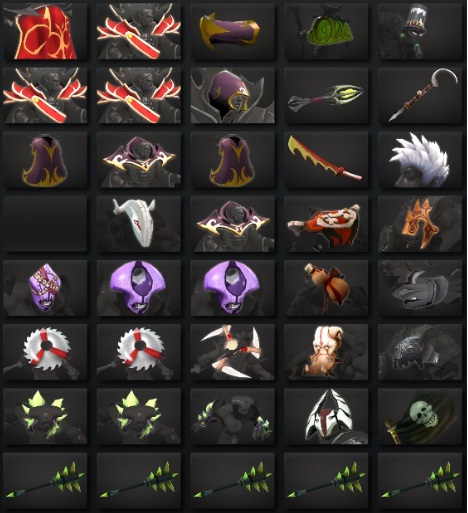
Task: Click the brown gourd bottle item
Action: click(x=326, y=288)
